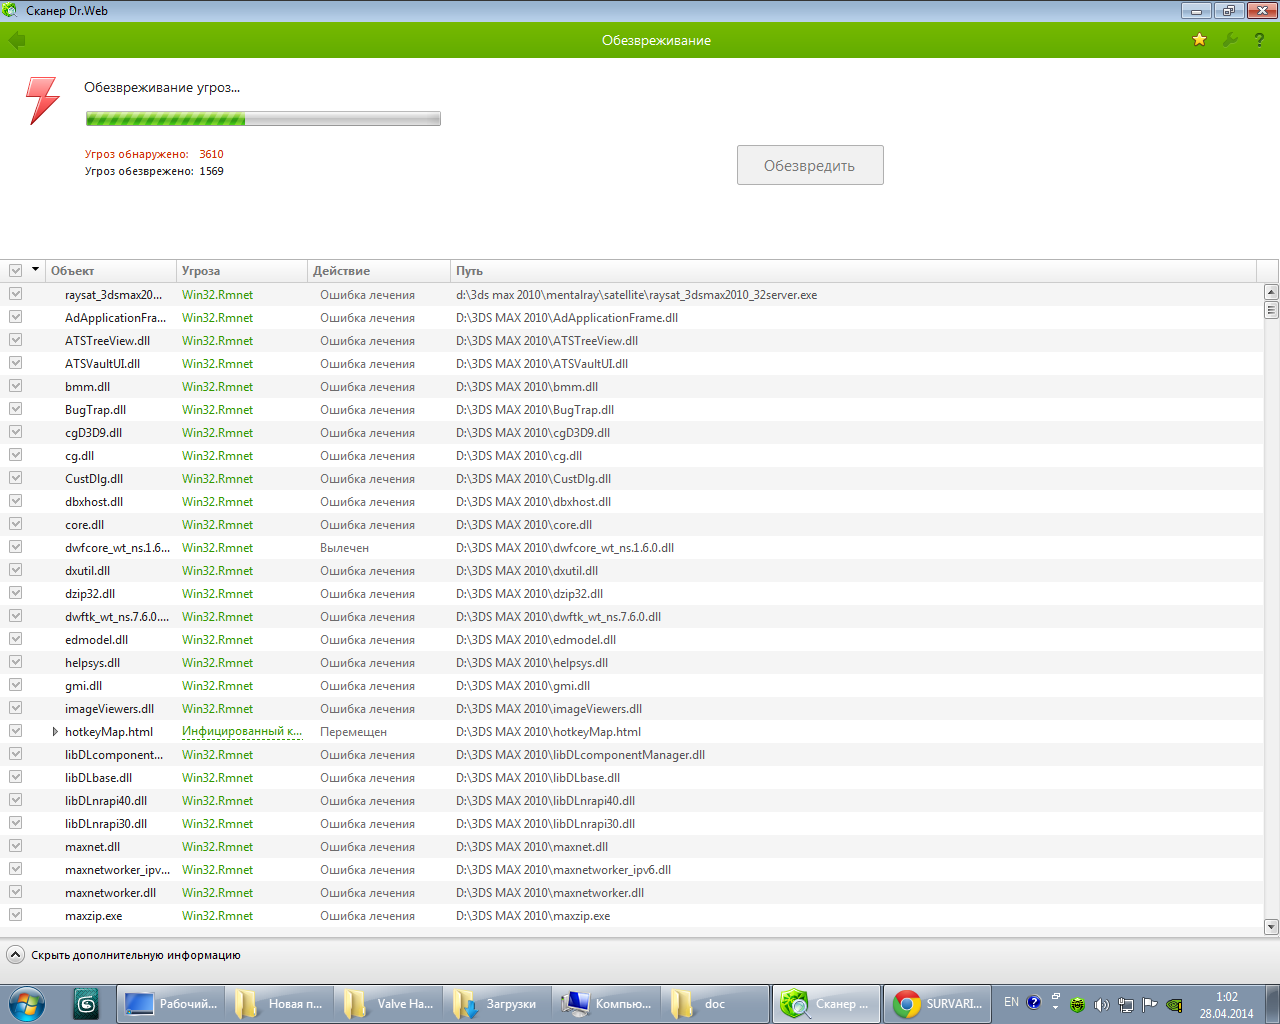Open the Новая п... folder on the taskbar
1280x1024 pixels.
point(279,1004)
